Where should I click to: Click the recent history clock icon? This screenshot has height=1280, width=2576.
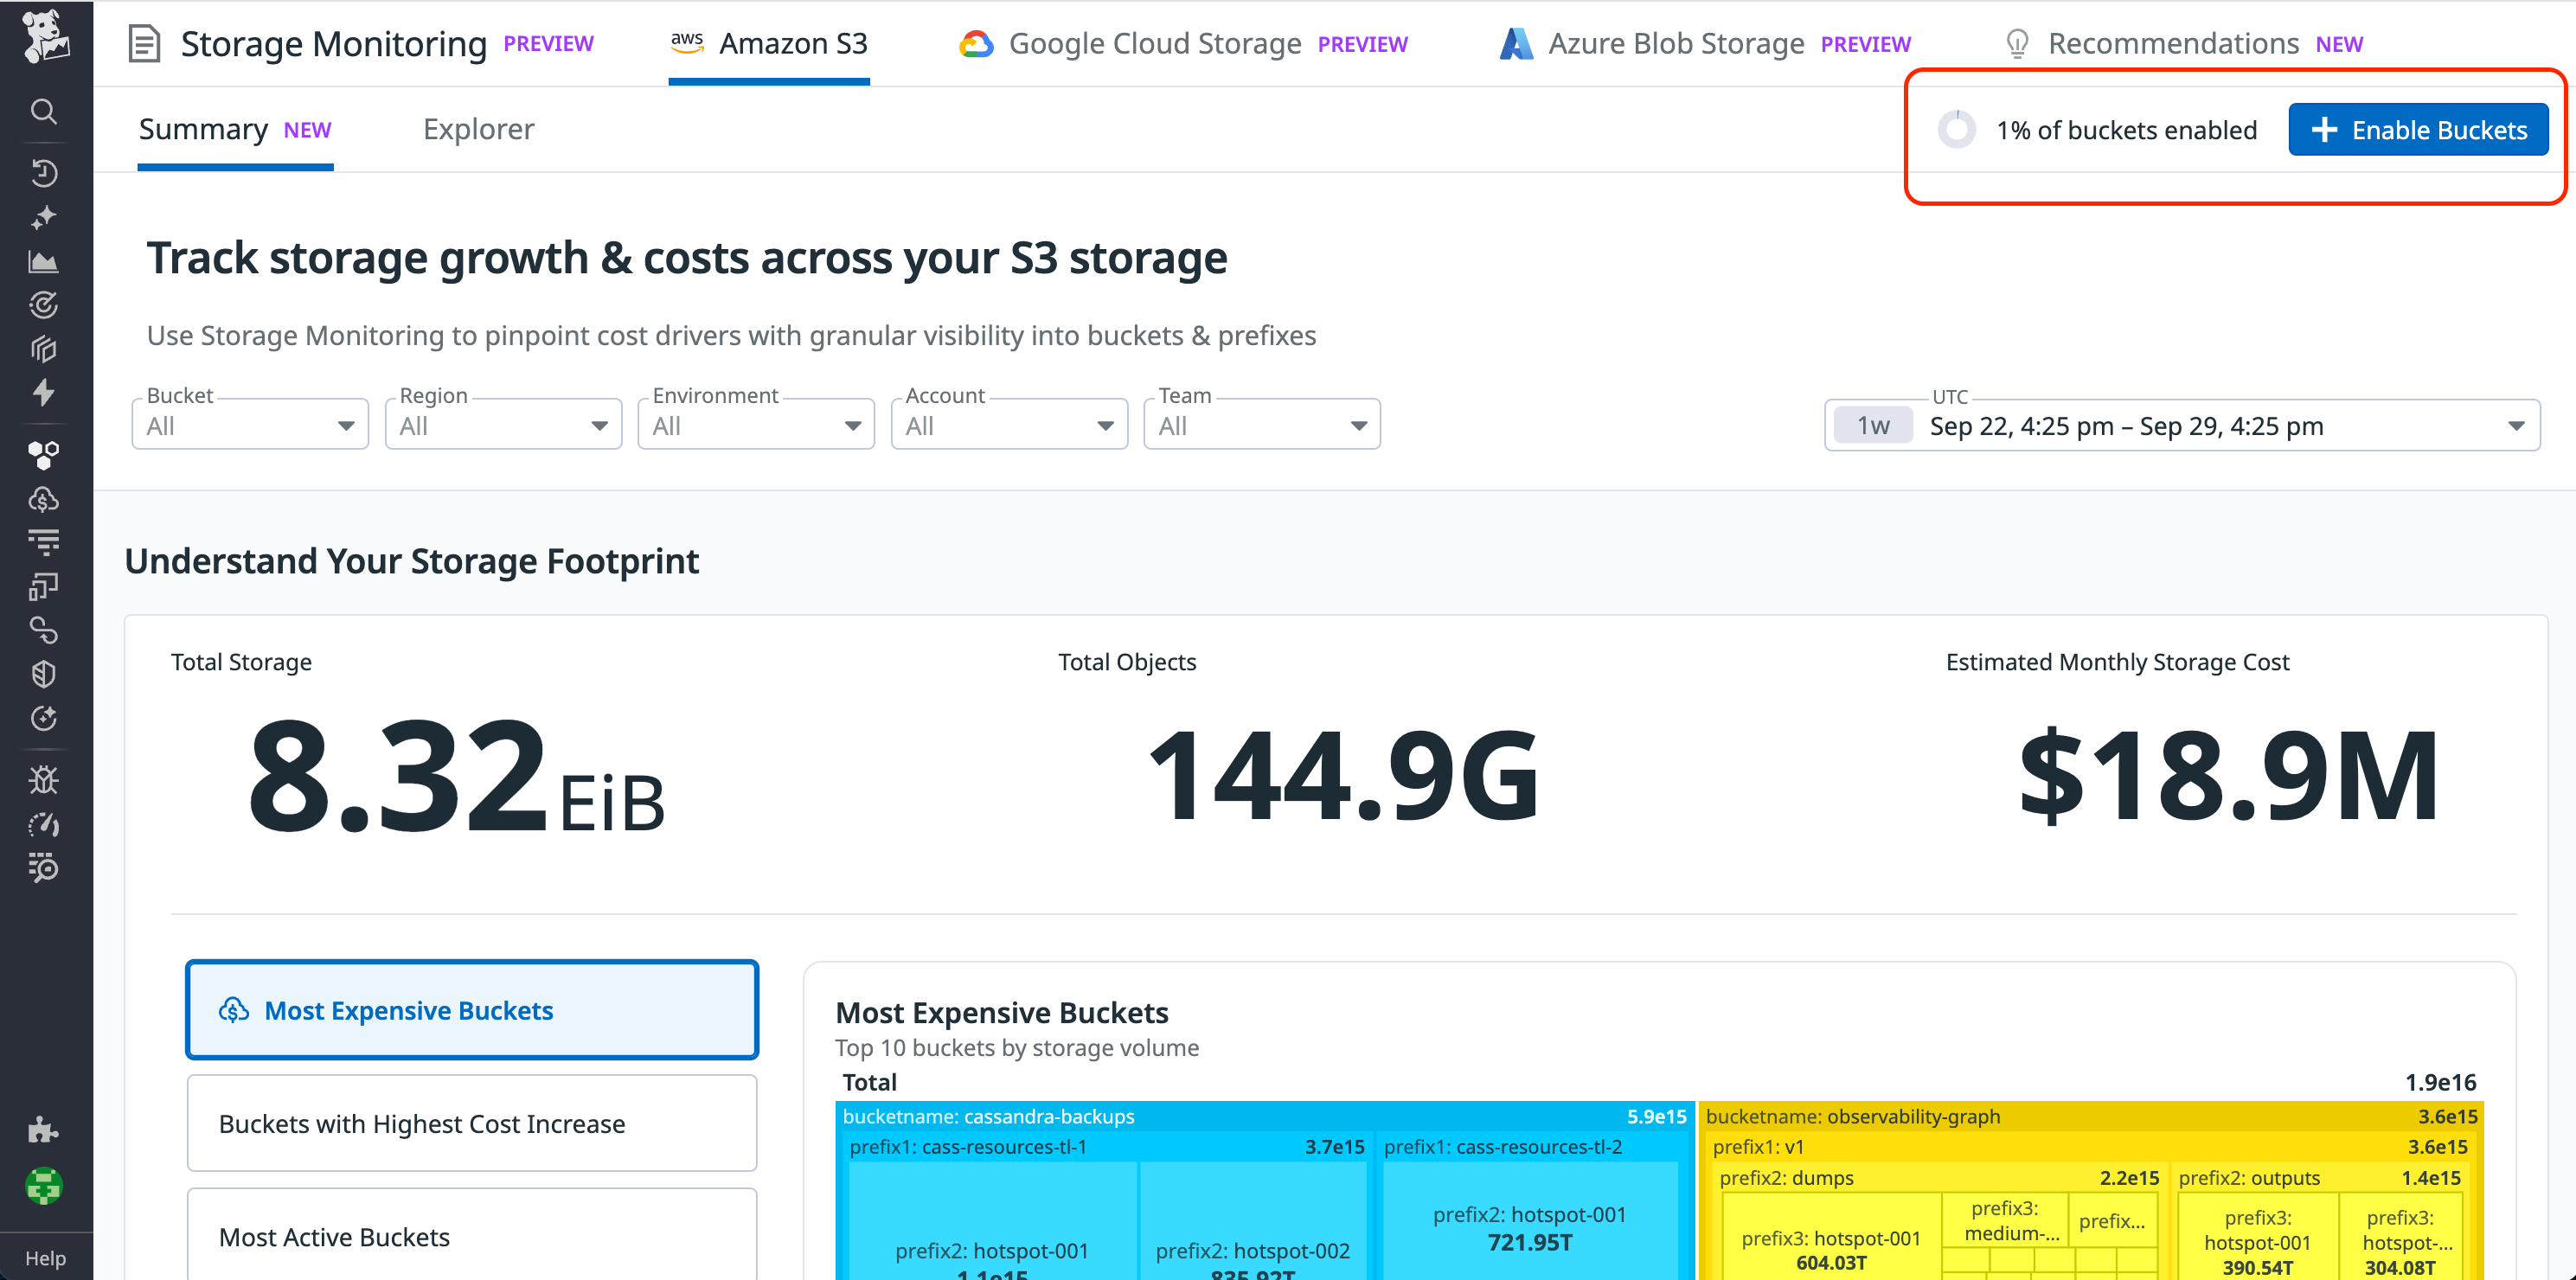43,173
